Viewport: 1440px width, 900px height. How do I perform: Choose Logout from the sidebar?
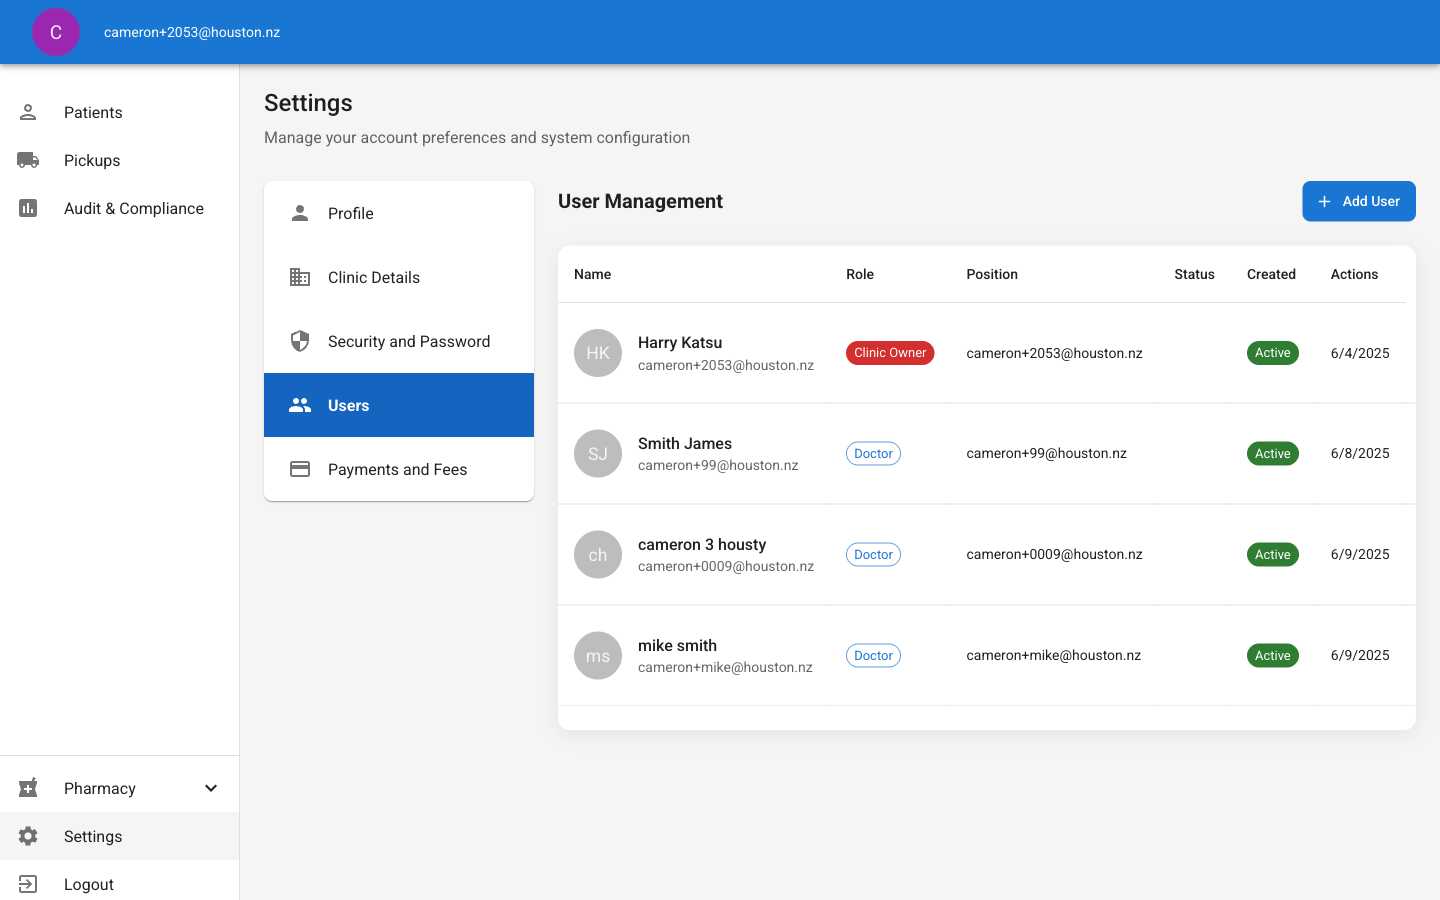[x=120, y=884]
